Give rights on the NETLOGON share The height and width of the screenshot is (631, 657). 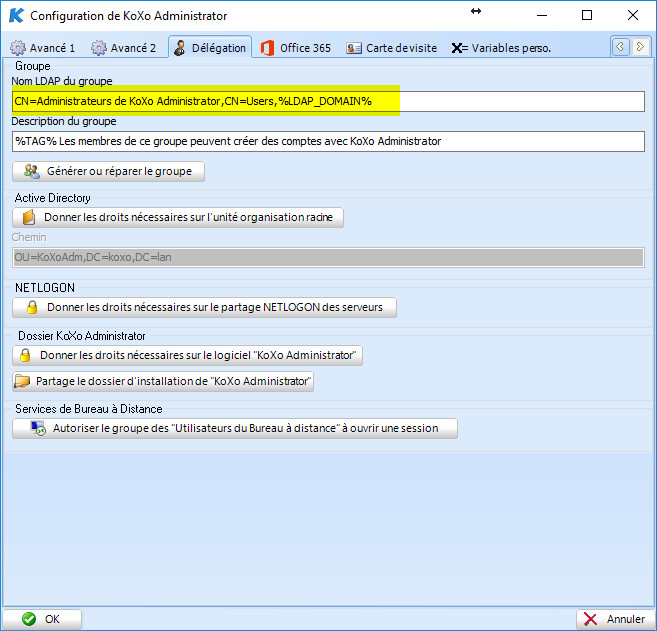(204, 308)
